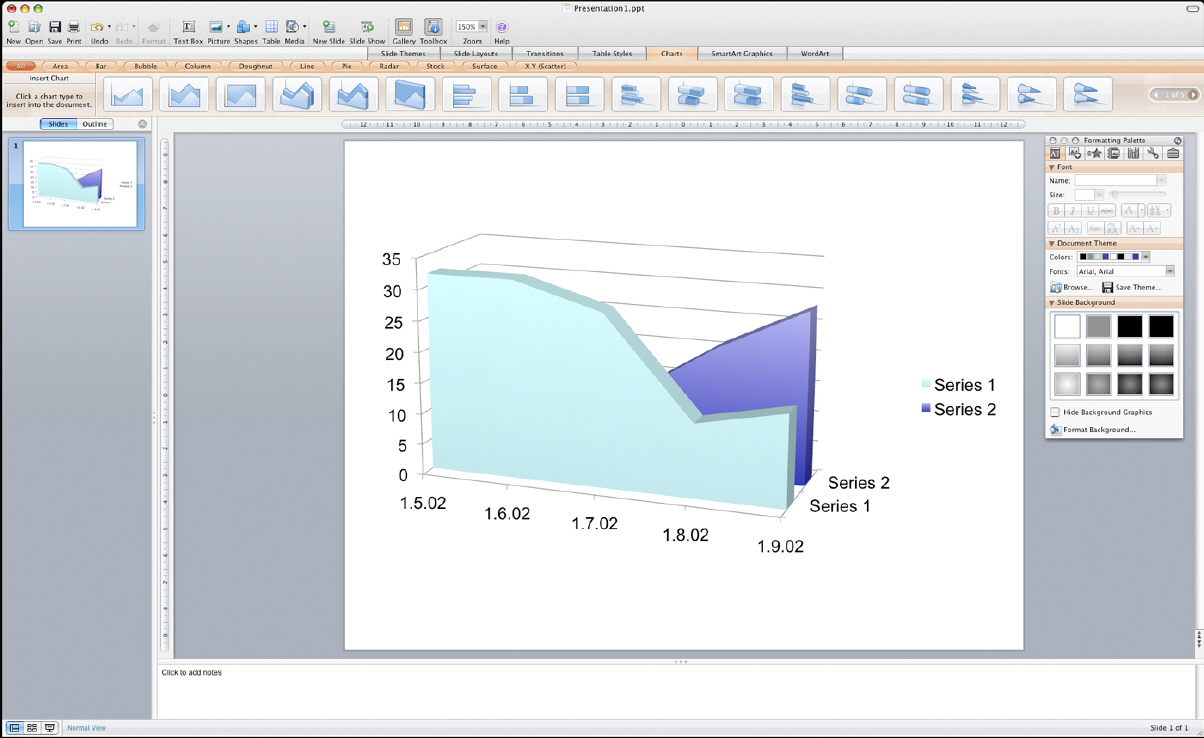Image resolution: width=1204 pixels, height=738 pixels.
Task: Filter charts by Pie category
Action: (347, 66)
